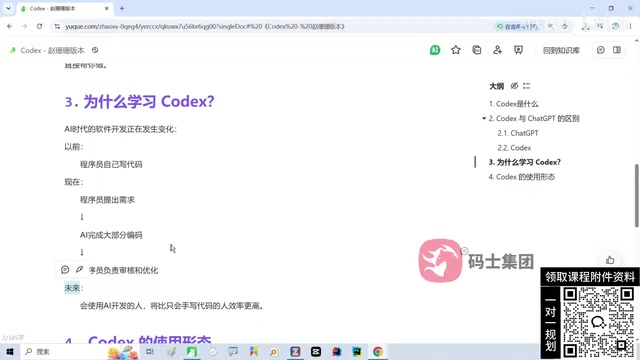The image size is (640, 360).
Task: Open the black CapCut icon on taskbar
Action: click(316, 351)
